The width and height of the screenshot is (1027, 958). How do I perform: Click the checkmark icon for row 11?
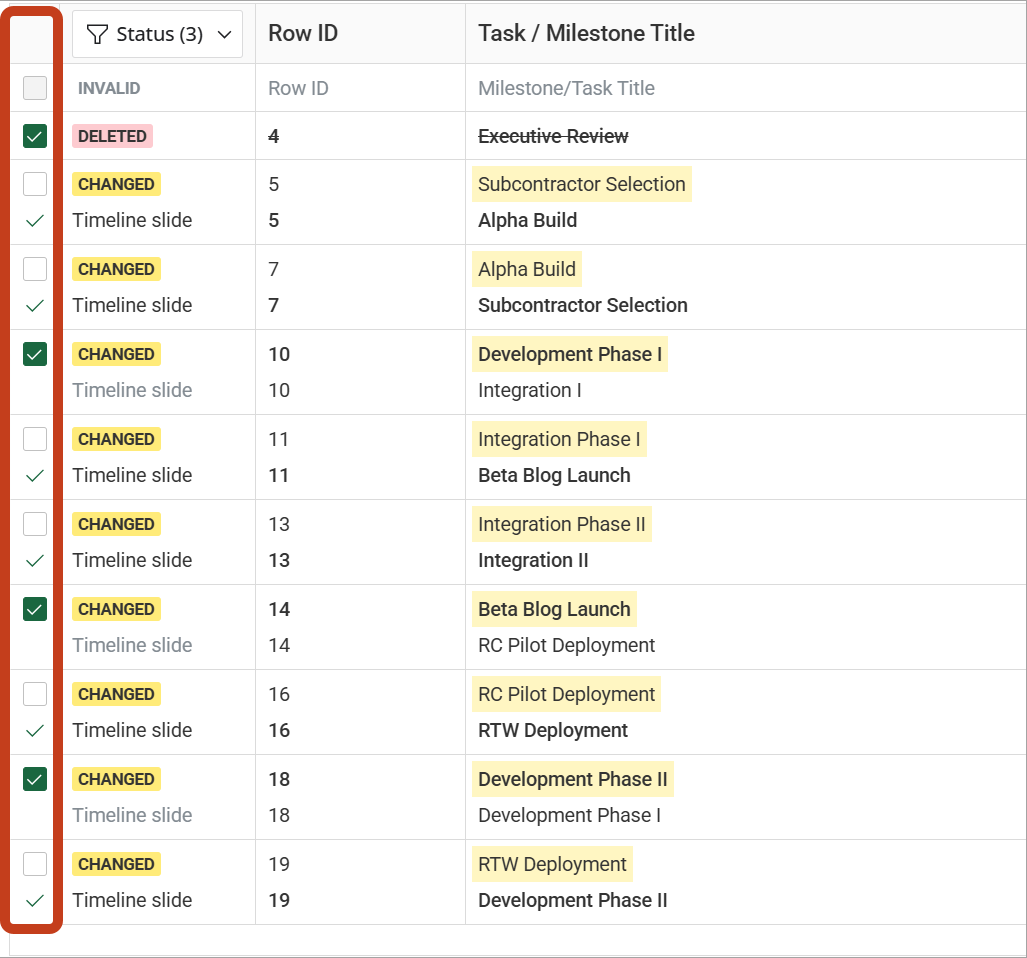[34, 475]
